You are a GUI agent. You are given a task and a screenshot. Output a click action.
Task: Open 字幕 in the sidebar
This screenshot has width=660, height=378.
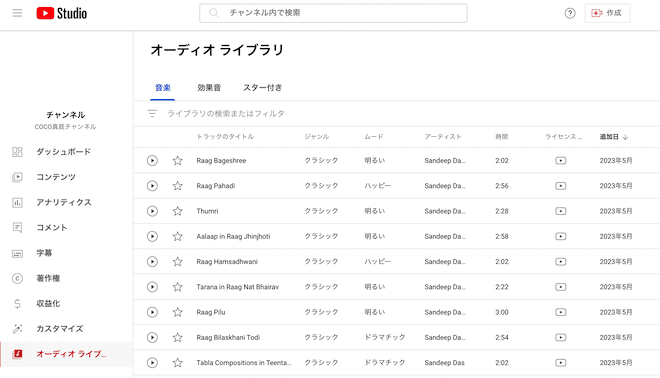[x=67, y=253]
